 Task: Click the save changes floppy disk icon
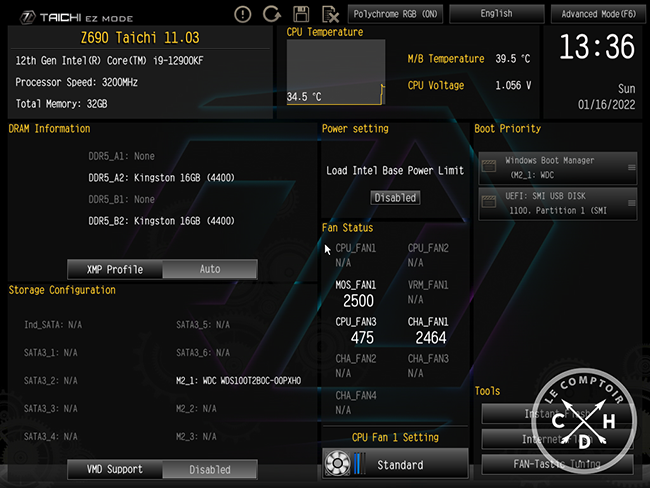tap(300, 14)
